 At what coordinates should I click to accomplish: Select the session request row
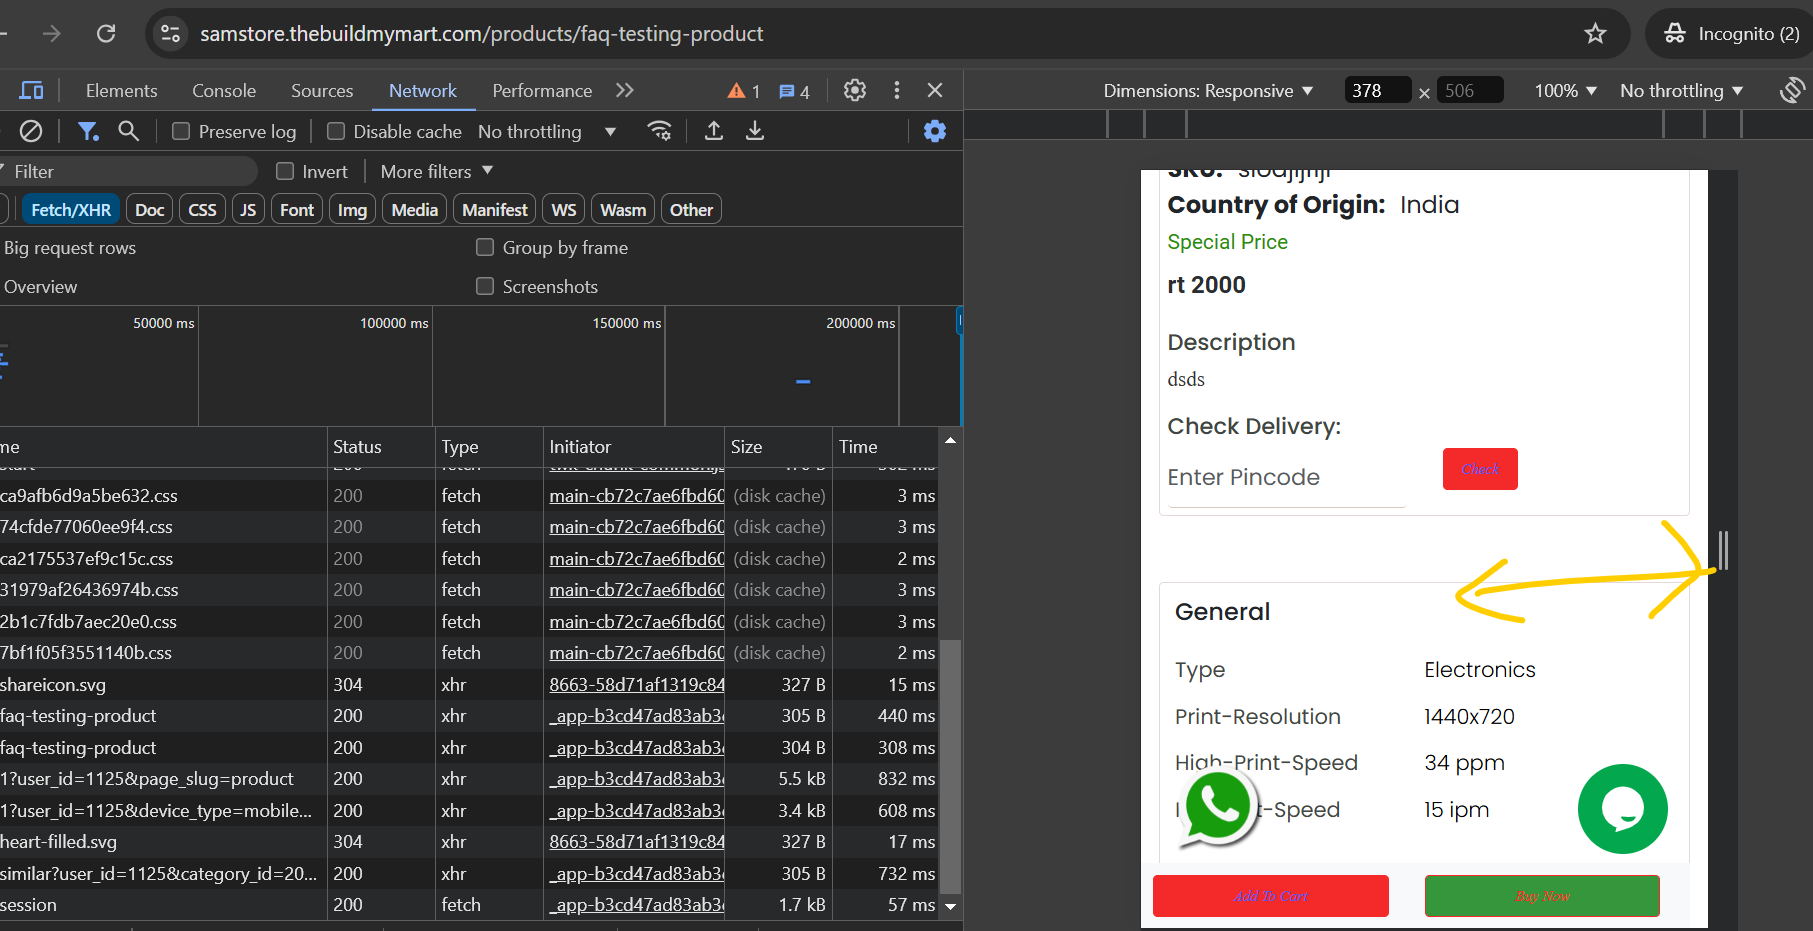[x=469, y=905]
